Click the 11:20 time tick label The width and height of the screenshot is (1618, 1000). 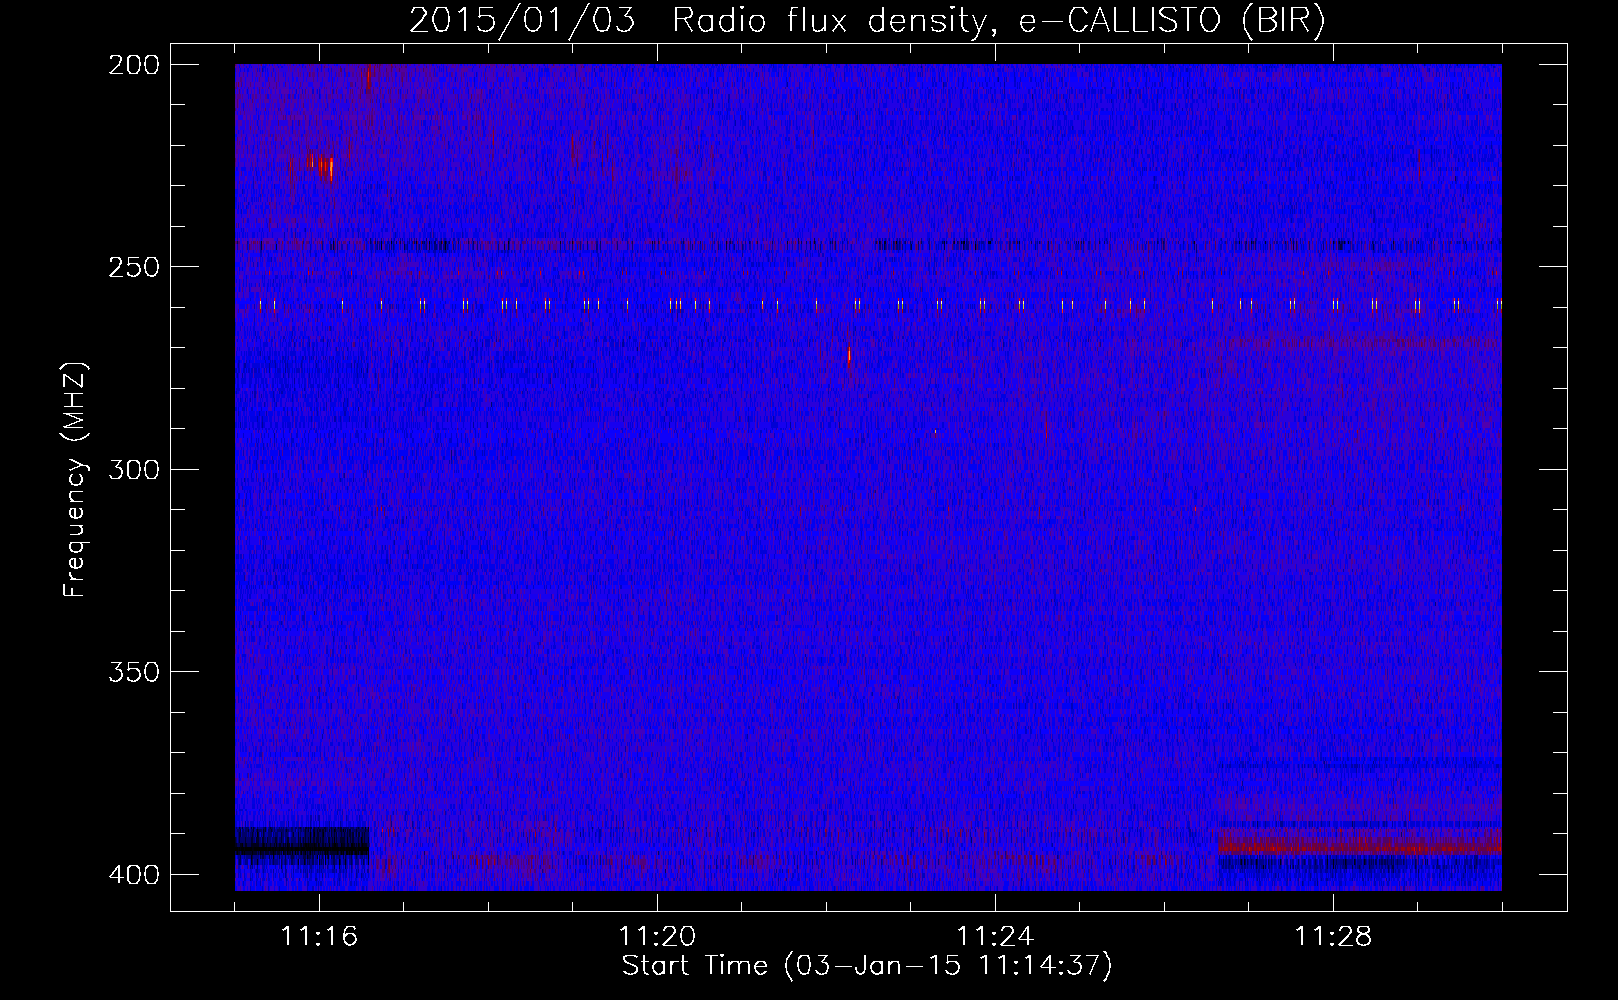click(x=657, y=936)
